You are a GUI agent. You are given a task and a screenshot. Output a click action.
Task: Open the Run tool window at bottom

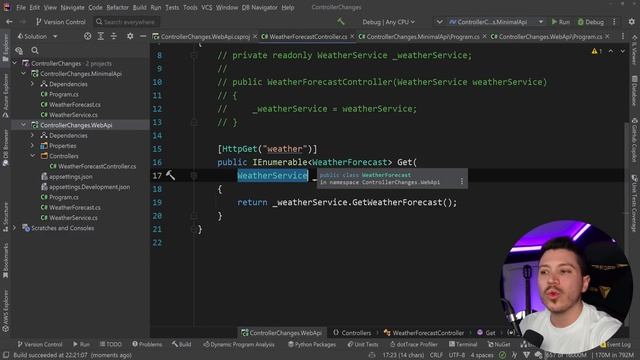coord(81,344)
